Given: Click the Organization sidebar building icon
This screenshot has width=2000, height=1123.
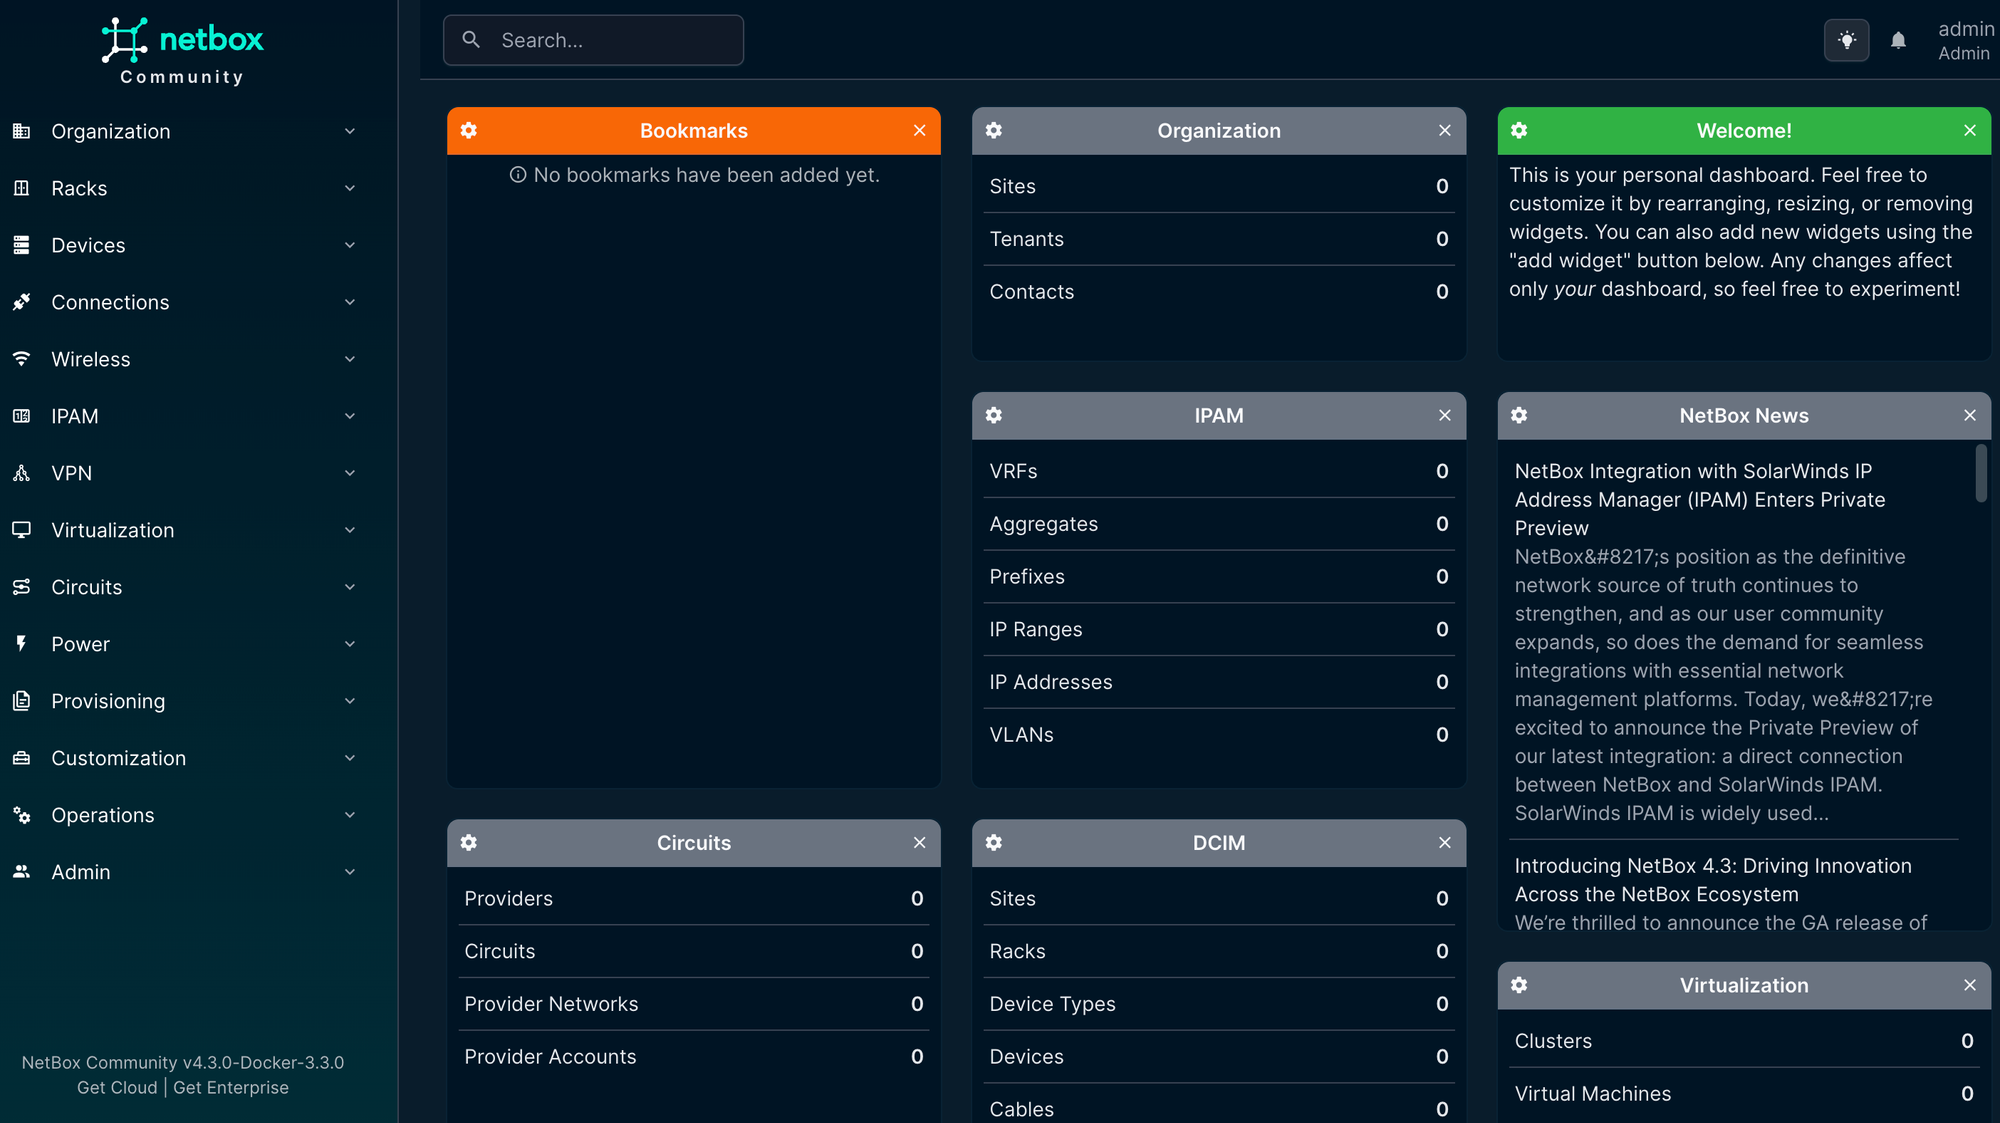Looking at the screenshot, I should 21,131.
